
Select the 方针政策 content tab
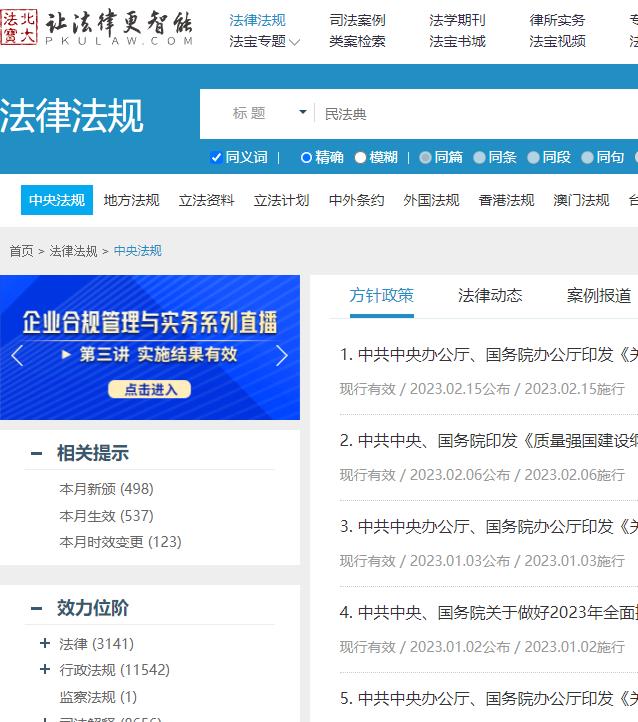[382, 296]
